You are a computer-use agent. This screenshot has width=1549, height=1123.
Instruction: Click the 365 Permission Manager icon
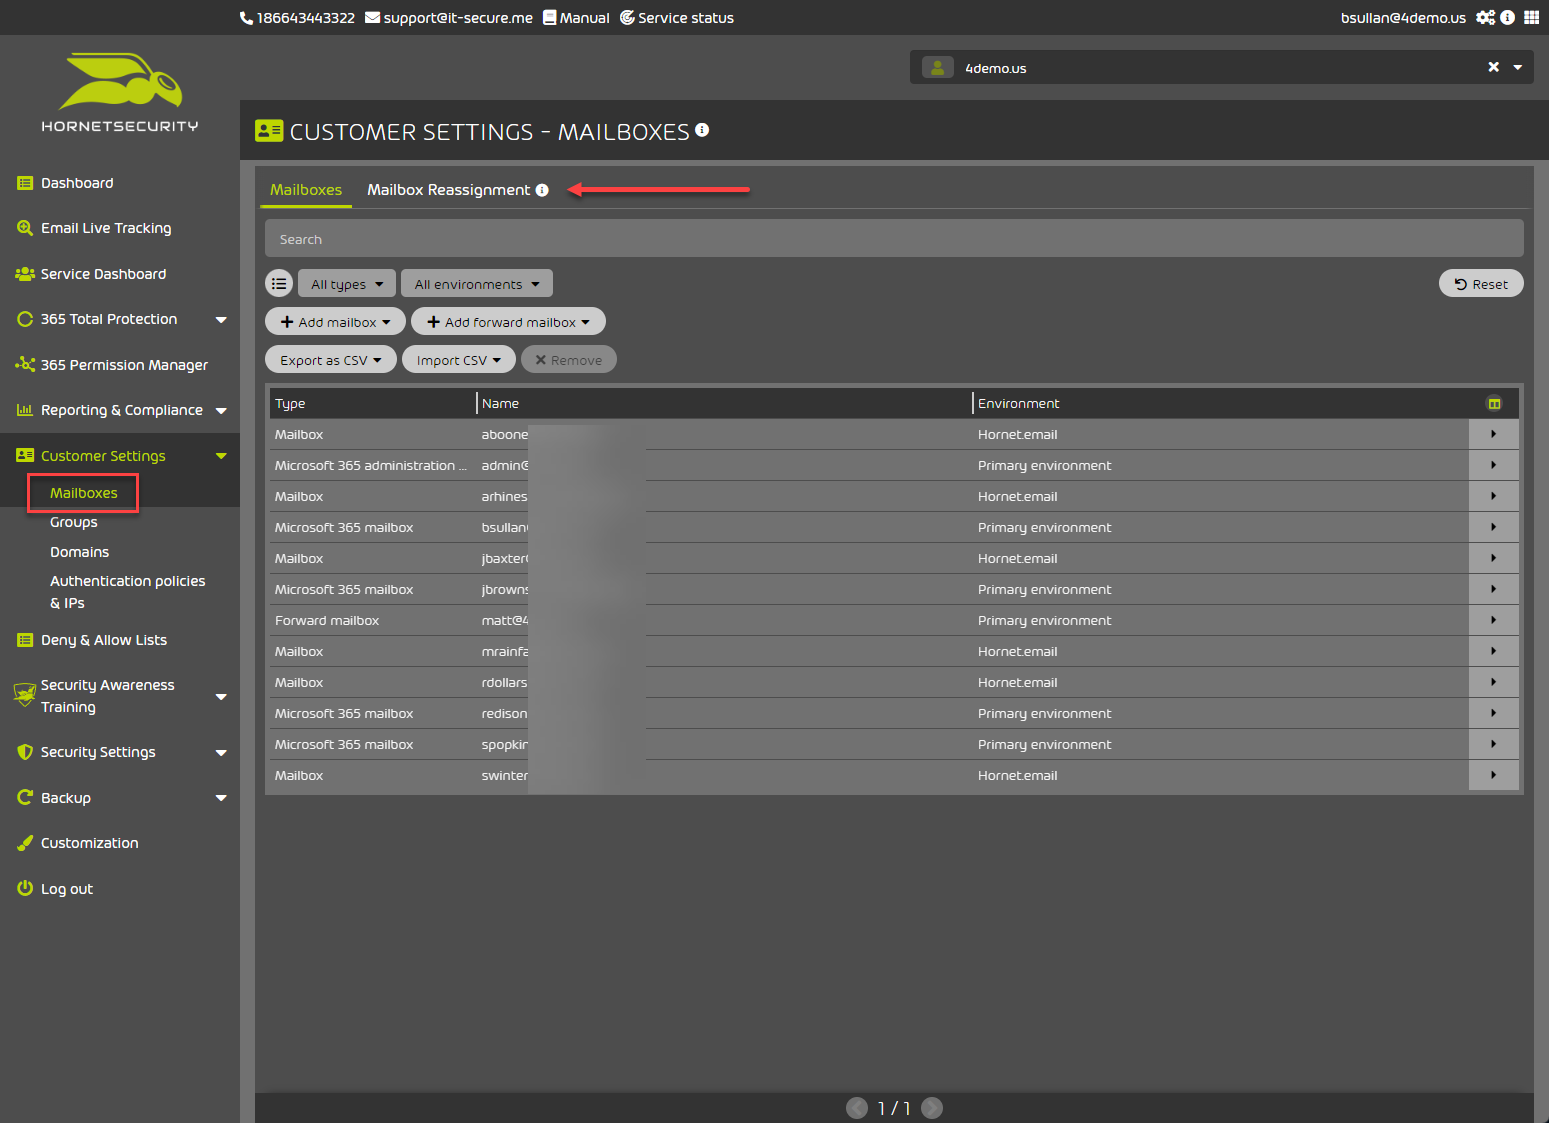[x=25, y=365]
